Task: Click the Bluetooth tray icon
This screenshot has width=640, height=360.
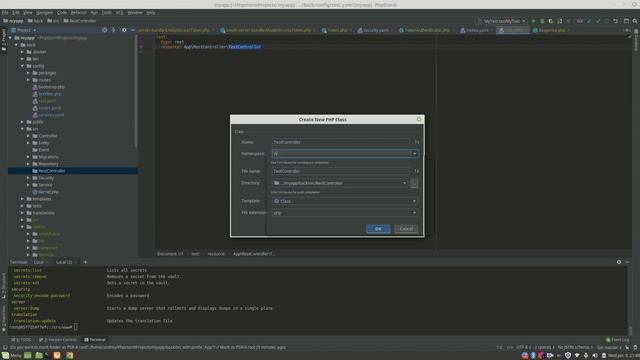Action: (x=533, y=356)
